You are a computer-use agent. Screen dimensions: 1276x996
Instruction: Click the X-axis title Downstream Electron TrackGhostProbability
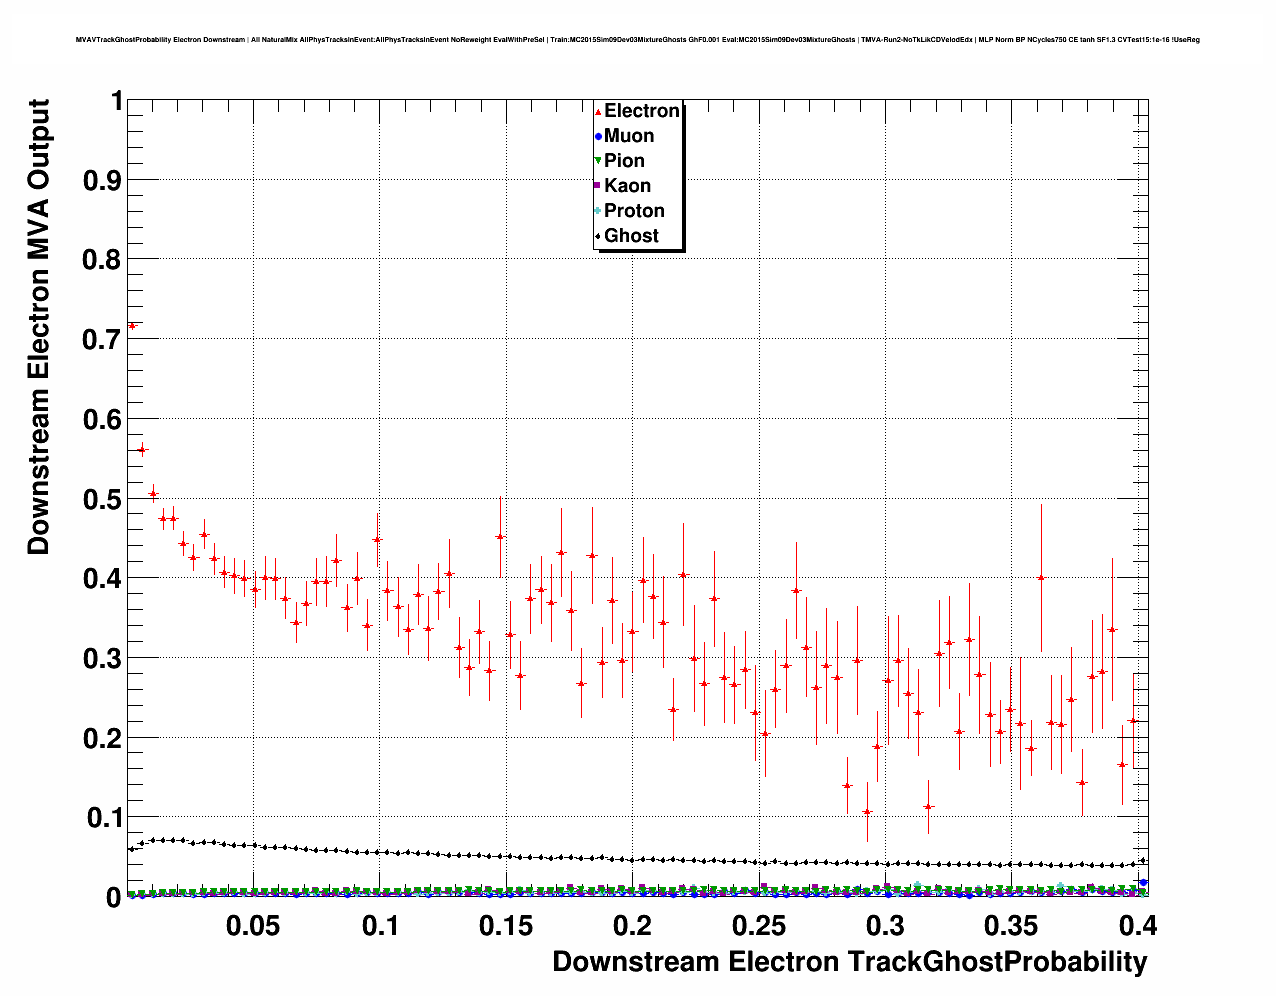pyautogui.click(x=850, y=962)
